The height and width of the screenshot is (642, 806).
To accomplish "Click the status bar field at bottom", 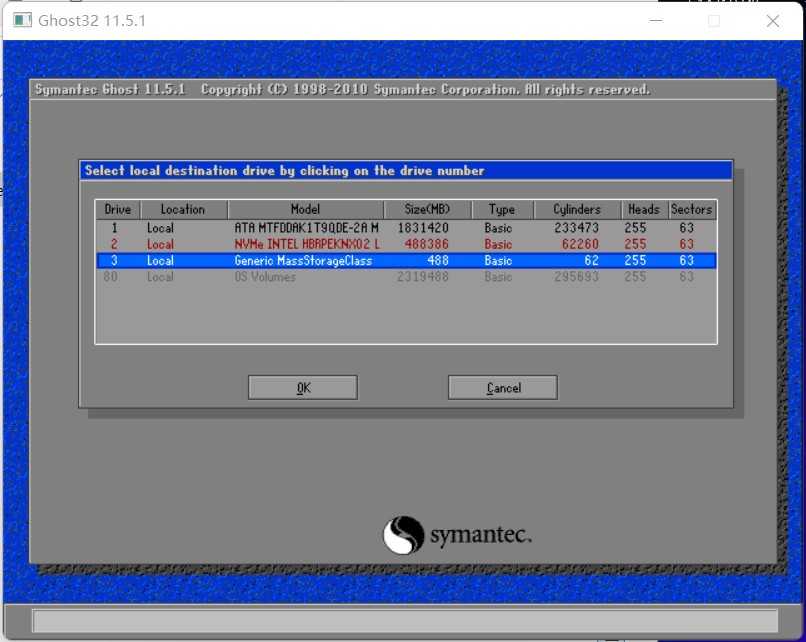I will tap(405, 621).
